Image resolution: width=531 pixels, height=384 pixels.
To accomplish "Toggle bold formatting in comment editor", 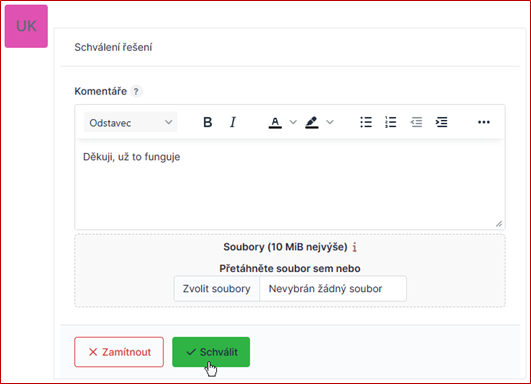I will (x=208, y=122).
